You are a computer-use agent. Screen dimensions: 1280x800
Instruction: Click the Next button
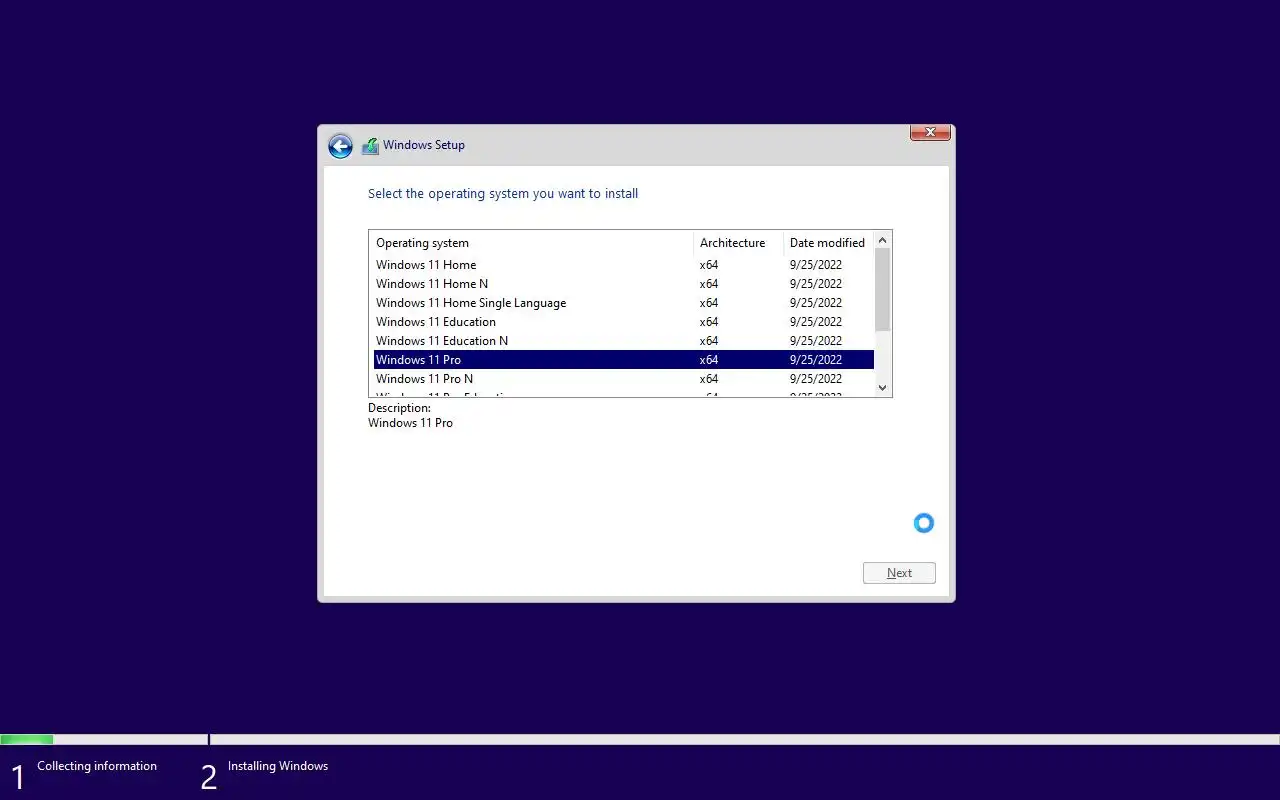point(899,573)
